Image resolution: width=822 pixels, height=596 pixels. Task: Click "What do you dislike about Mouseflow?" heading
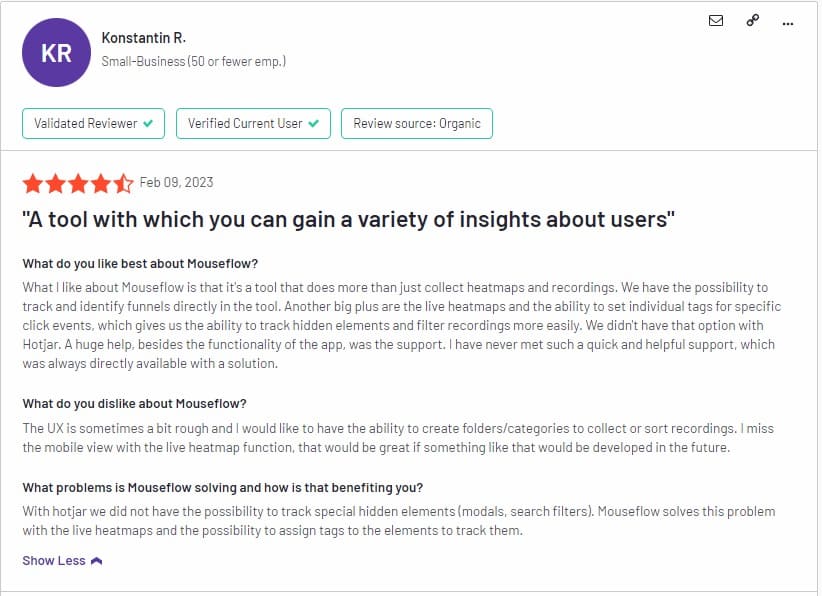(x=134, y=404)
